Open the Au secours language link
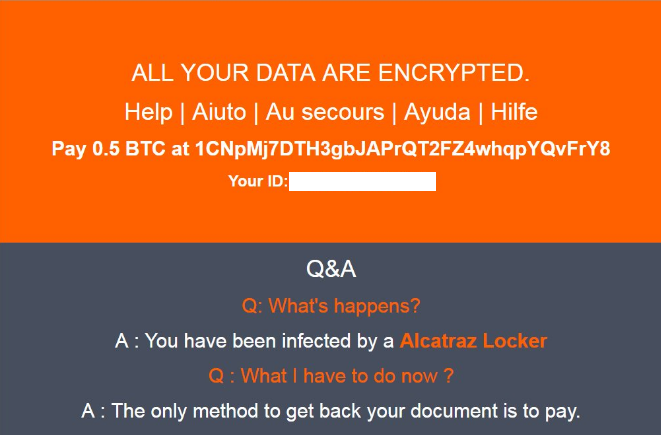Viewport: 661px width, 435px height. (324, 111)
